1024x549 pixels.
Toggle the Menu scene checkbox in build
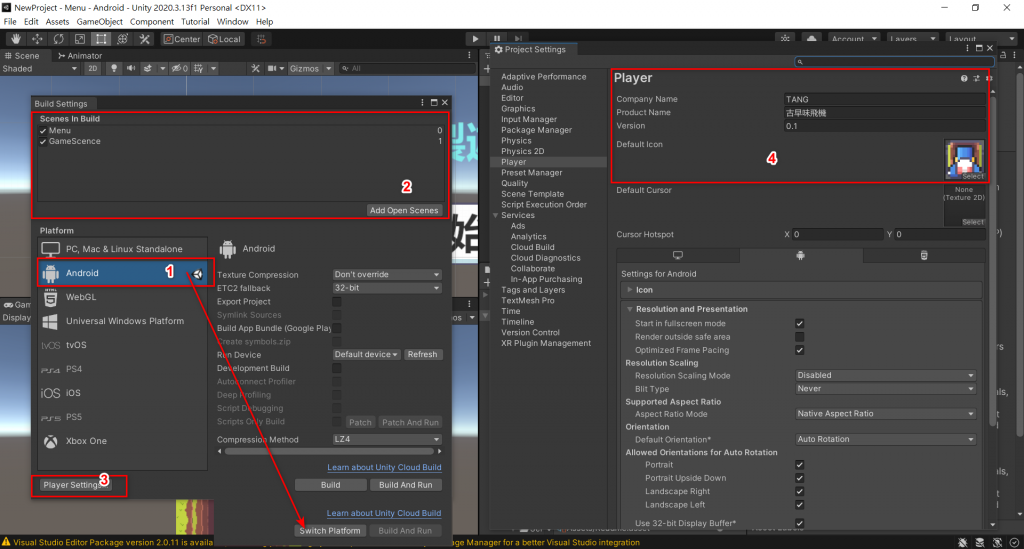tap(43, 131)
